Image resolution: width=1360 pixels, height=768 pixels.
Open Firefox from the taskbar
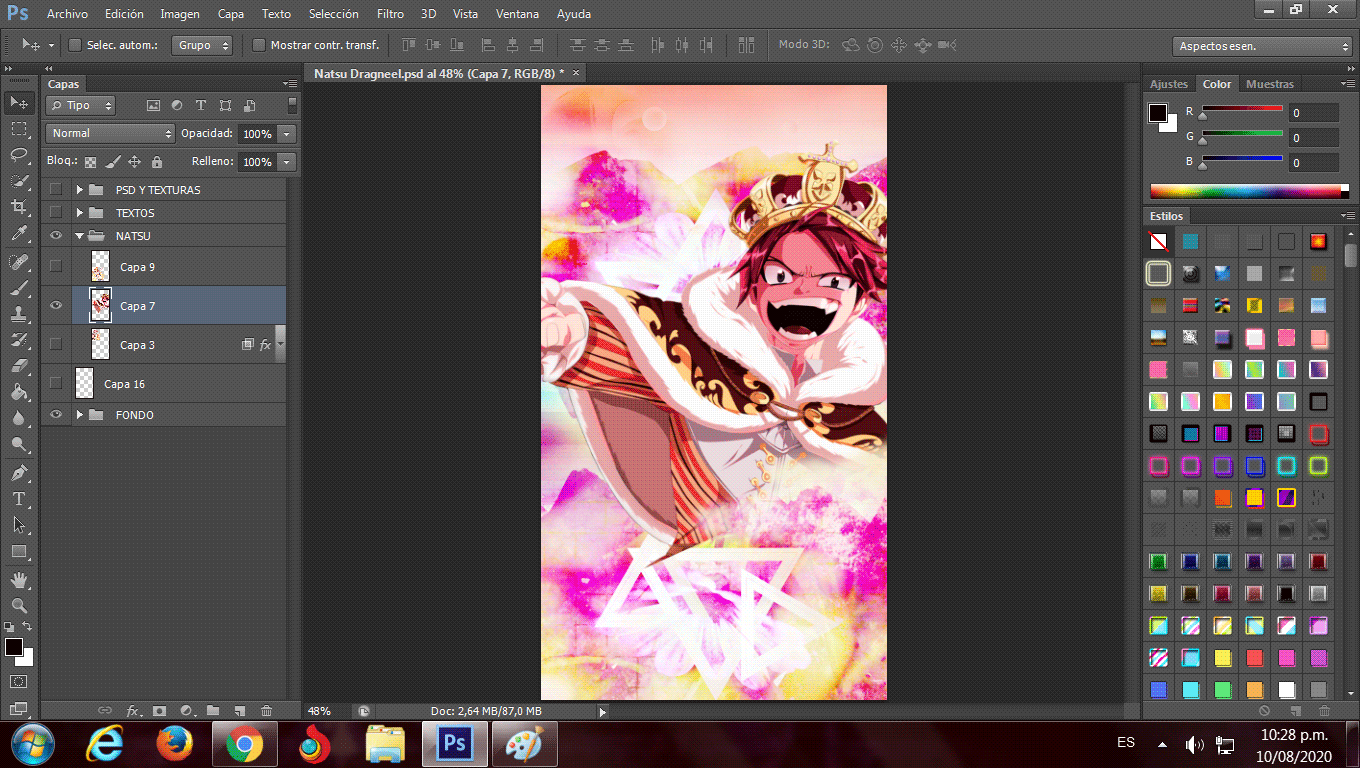pyautogui.click(x=174, y=744)
